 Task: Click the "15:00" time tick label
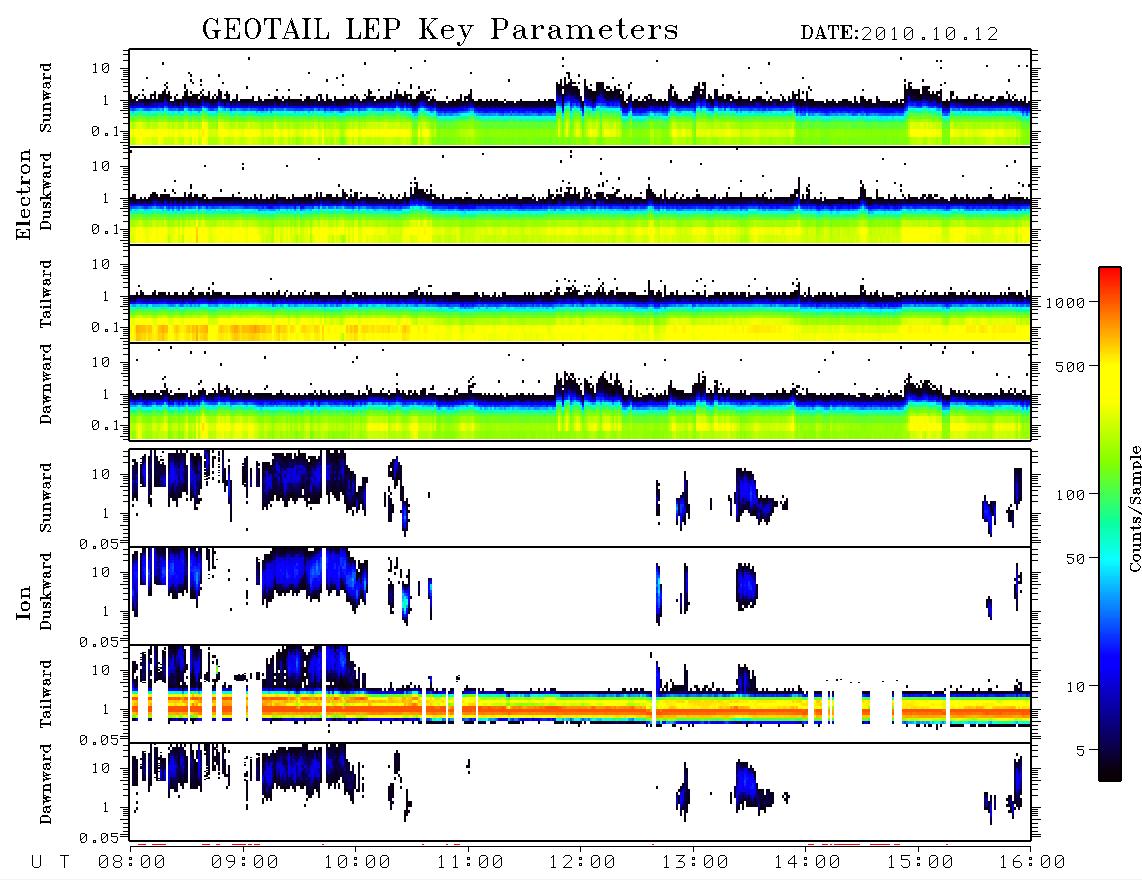[920, 863]
